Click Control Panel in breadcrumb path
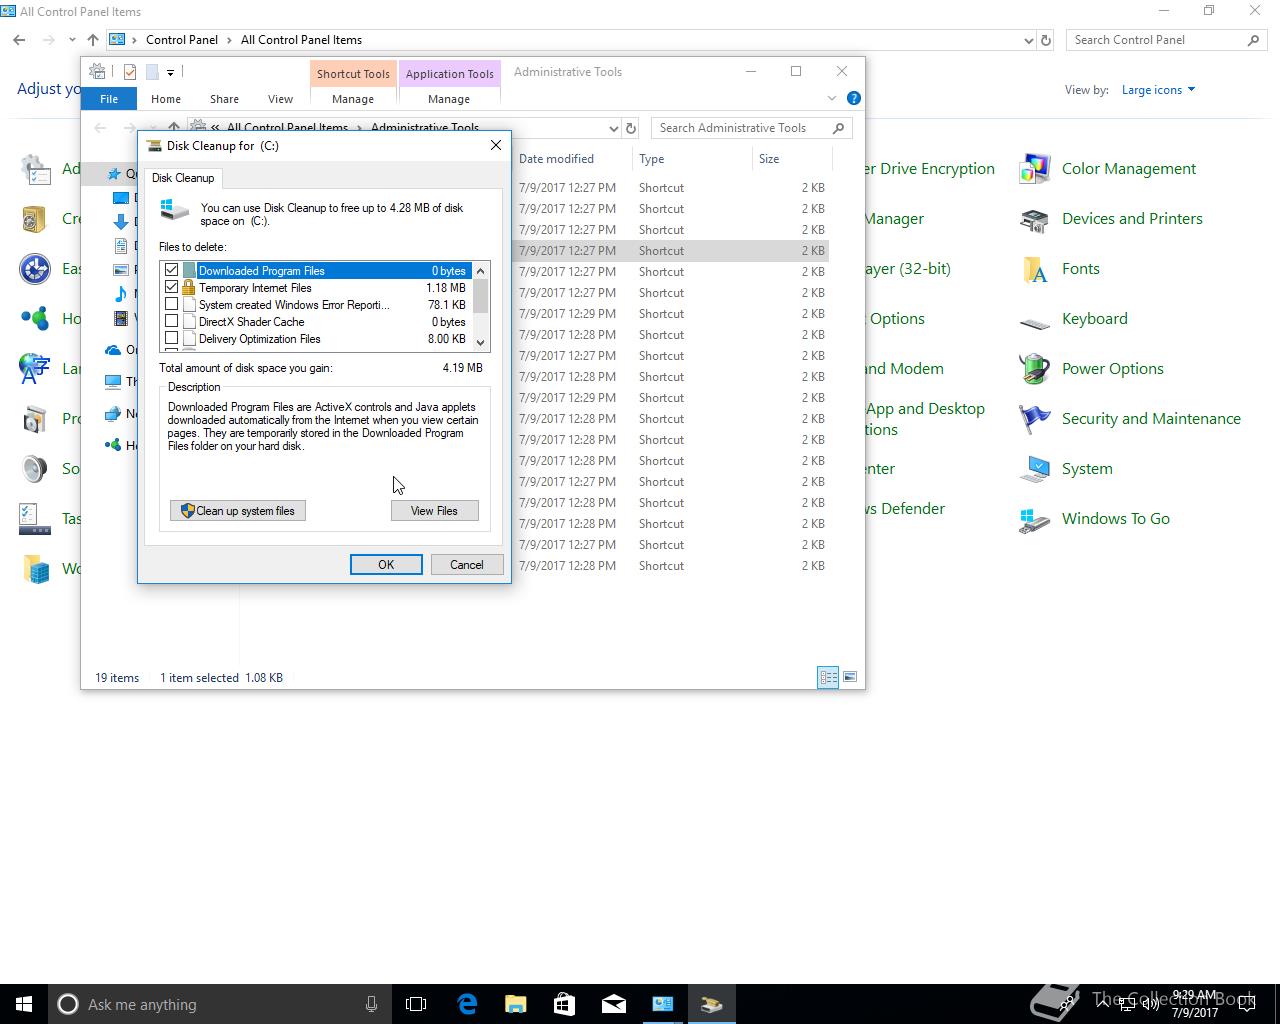The width and height of the screenshot is (1280, 1024). pos(182,40)
